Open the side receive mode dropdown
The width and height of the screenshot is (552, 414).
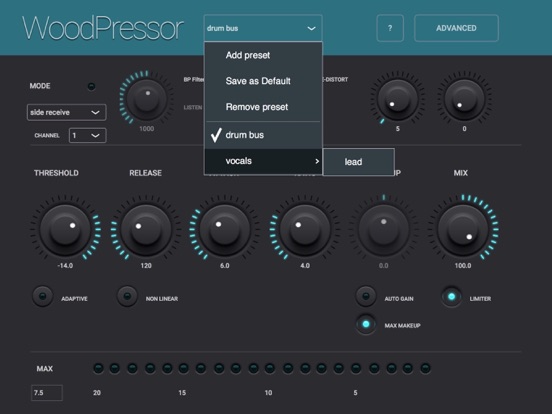tap(67, 112)
